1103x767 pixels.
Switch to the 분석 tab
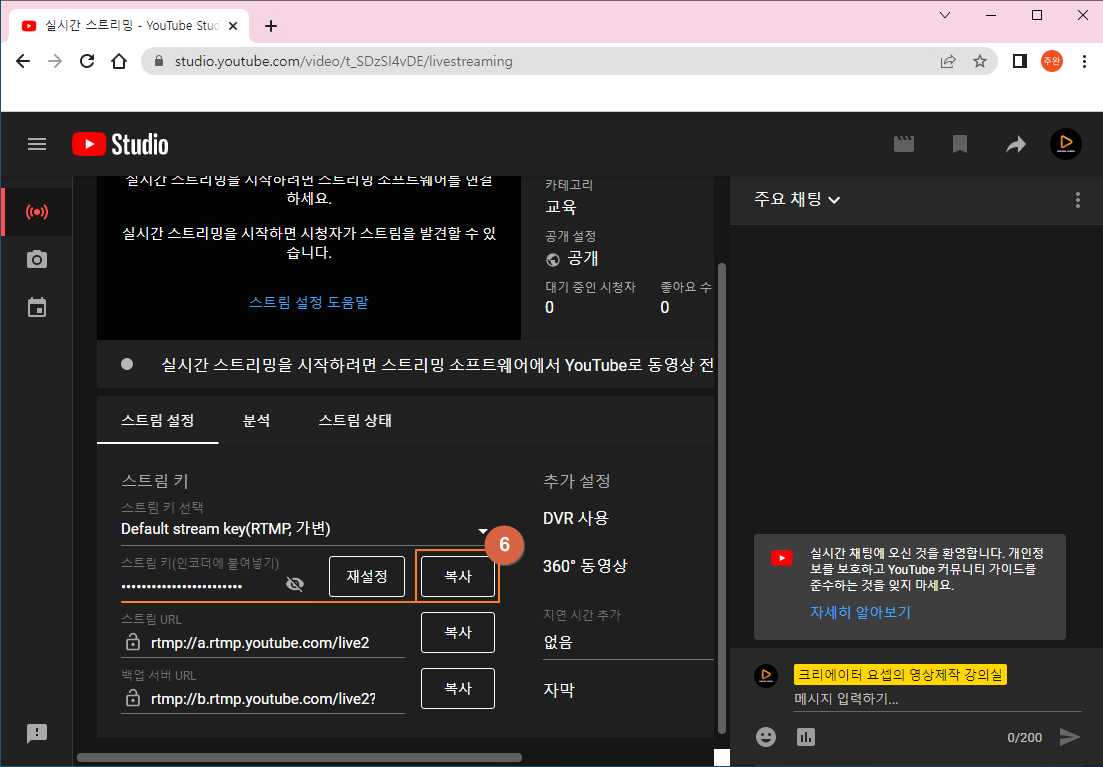[256, 420]
